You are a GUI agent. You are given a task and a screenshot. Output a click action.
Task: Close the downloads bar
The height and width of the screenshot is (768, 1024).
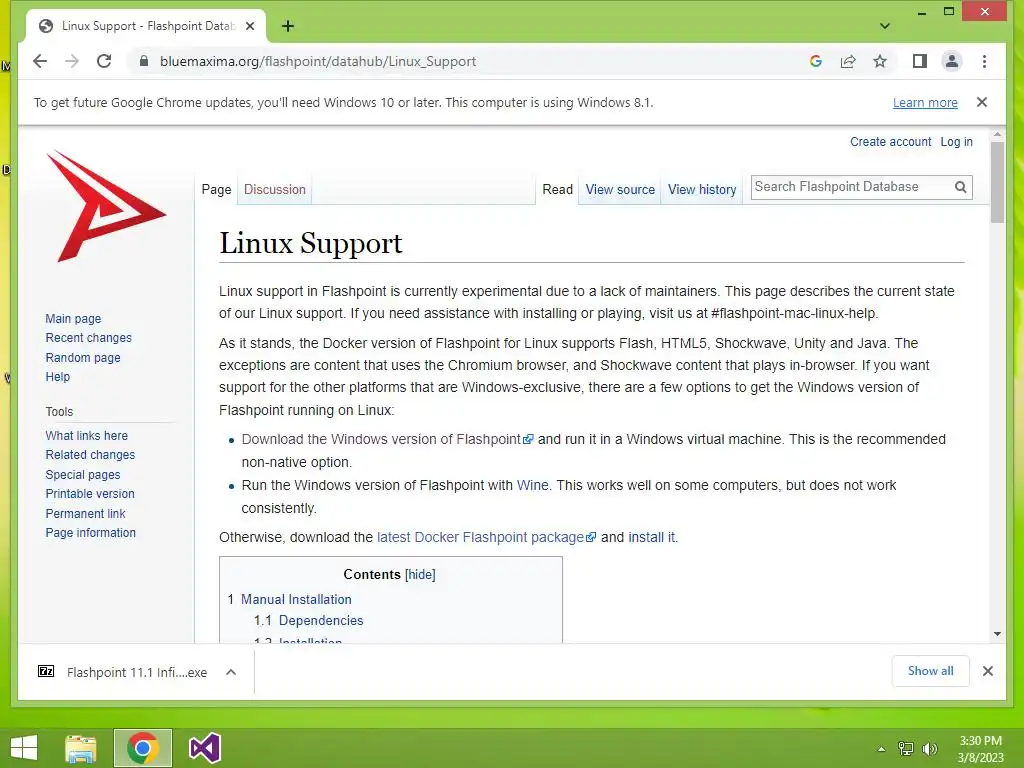click(x=987, y=671)
